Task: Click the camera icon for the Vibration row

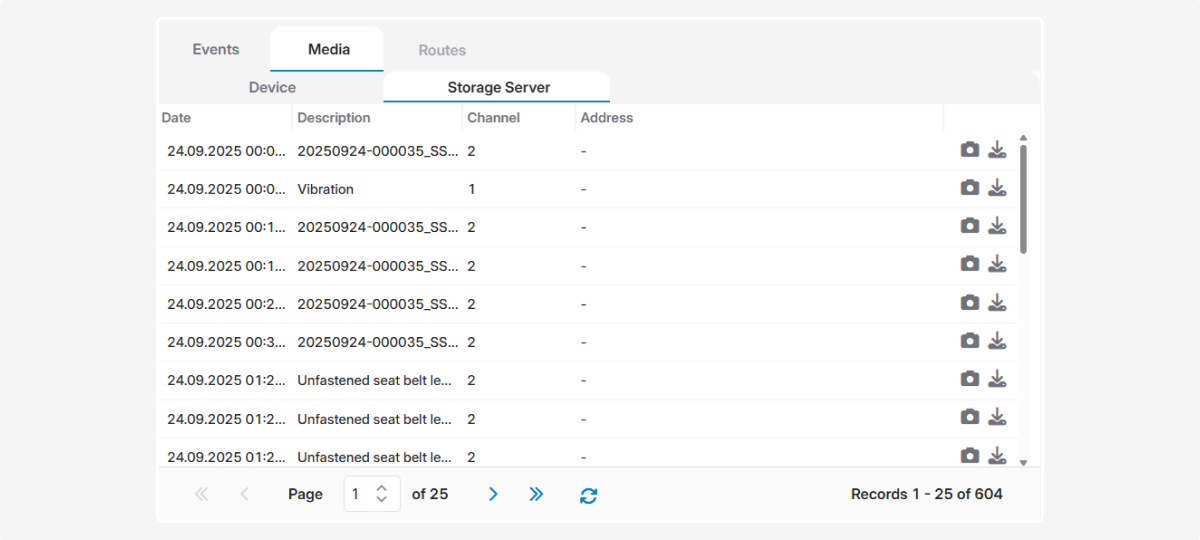Action: tap(969, 188)
